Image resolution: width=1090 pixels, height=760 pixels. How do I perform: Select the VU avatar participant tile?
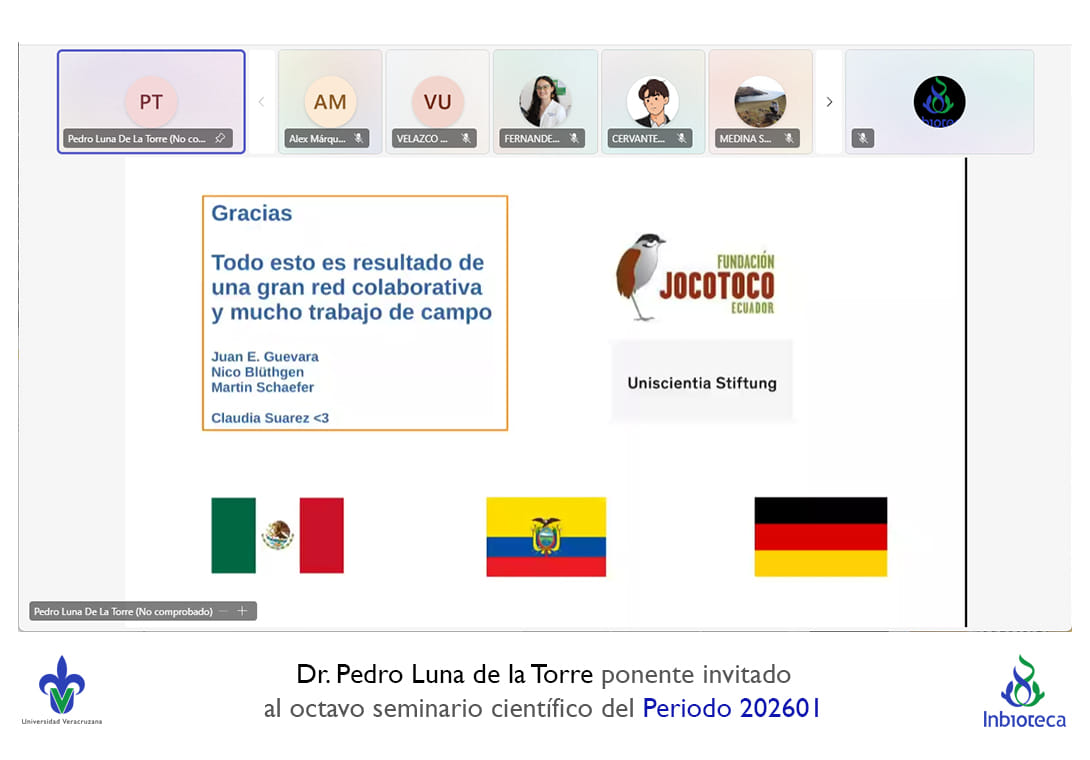437,98
